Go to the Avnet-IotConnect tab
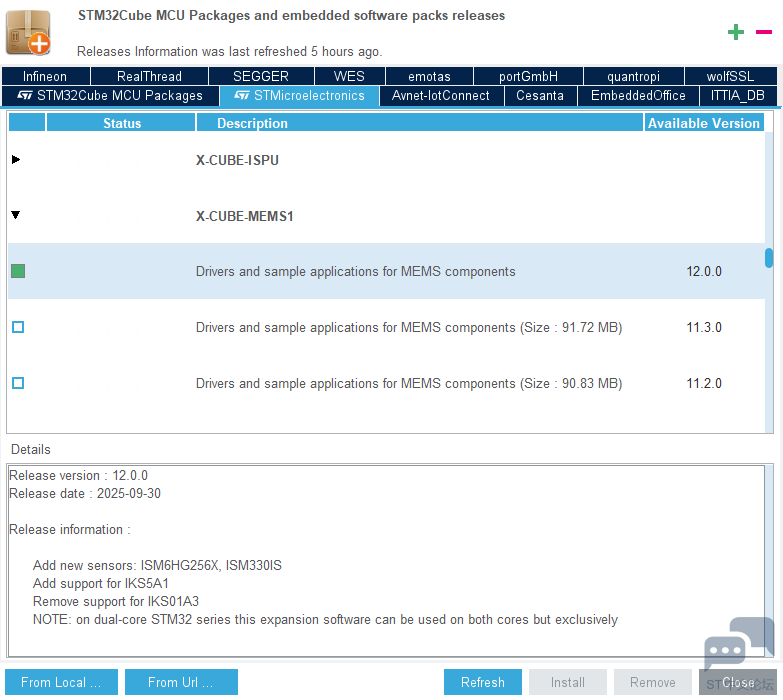The height and width of the screenshot is (700, 783). click(441, 96)
